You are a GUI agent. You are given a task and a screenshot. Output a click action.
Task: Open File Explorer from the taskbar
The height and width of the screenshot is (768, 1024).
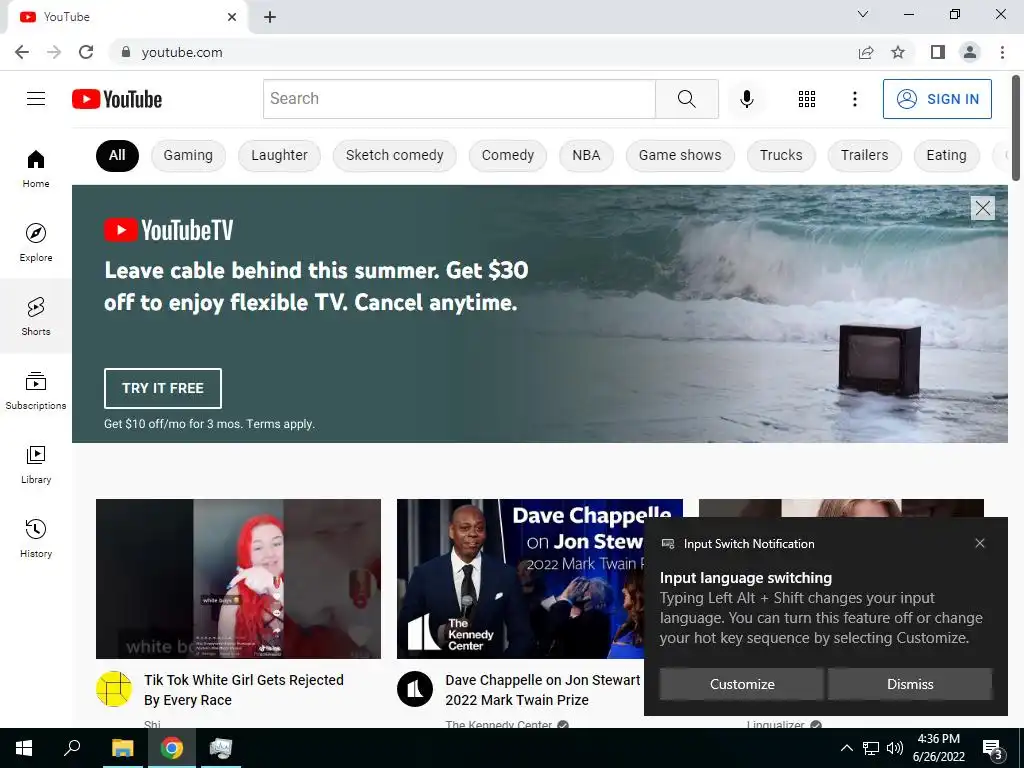[x=122, y=748]
